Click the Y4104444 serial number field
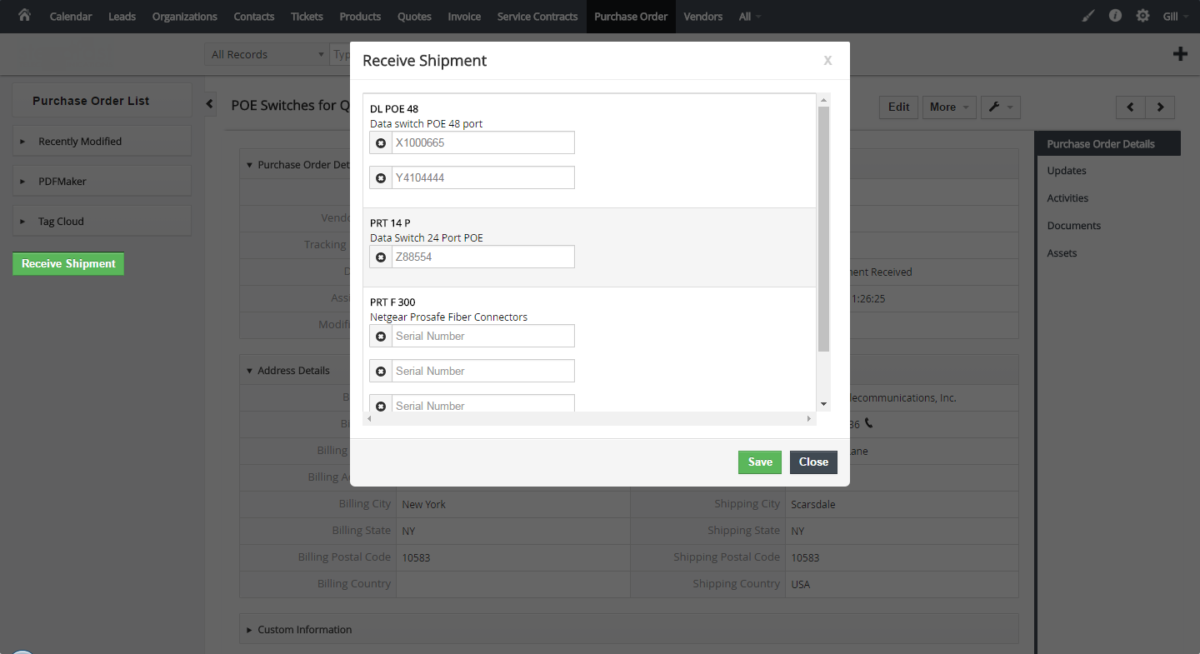The width and height of the screenshot is (1200, 654). [483, 178]
